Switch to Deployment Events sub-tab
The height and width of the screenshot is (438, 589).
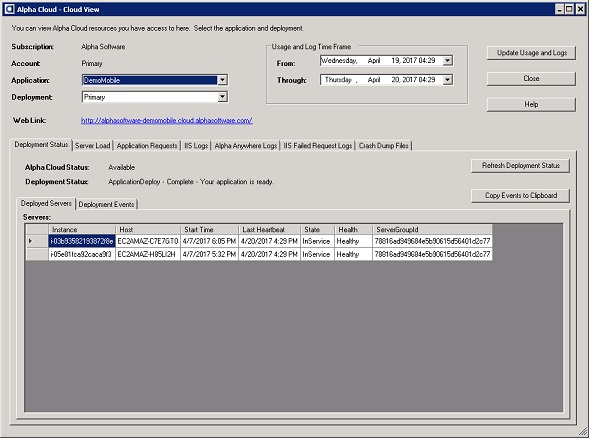click(x=106, y=204)
